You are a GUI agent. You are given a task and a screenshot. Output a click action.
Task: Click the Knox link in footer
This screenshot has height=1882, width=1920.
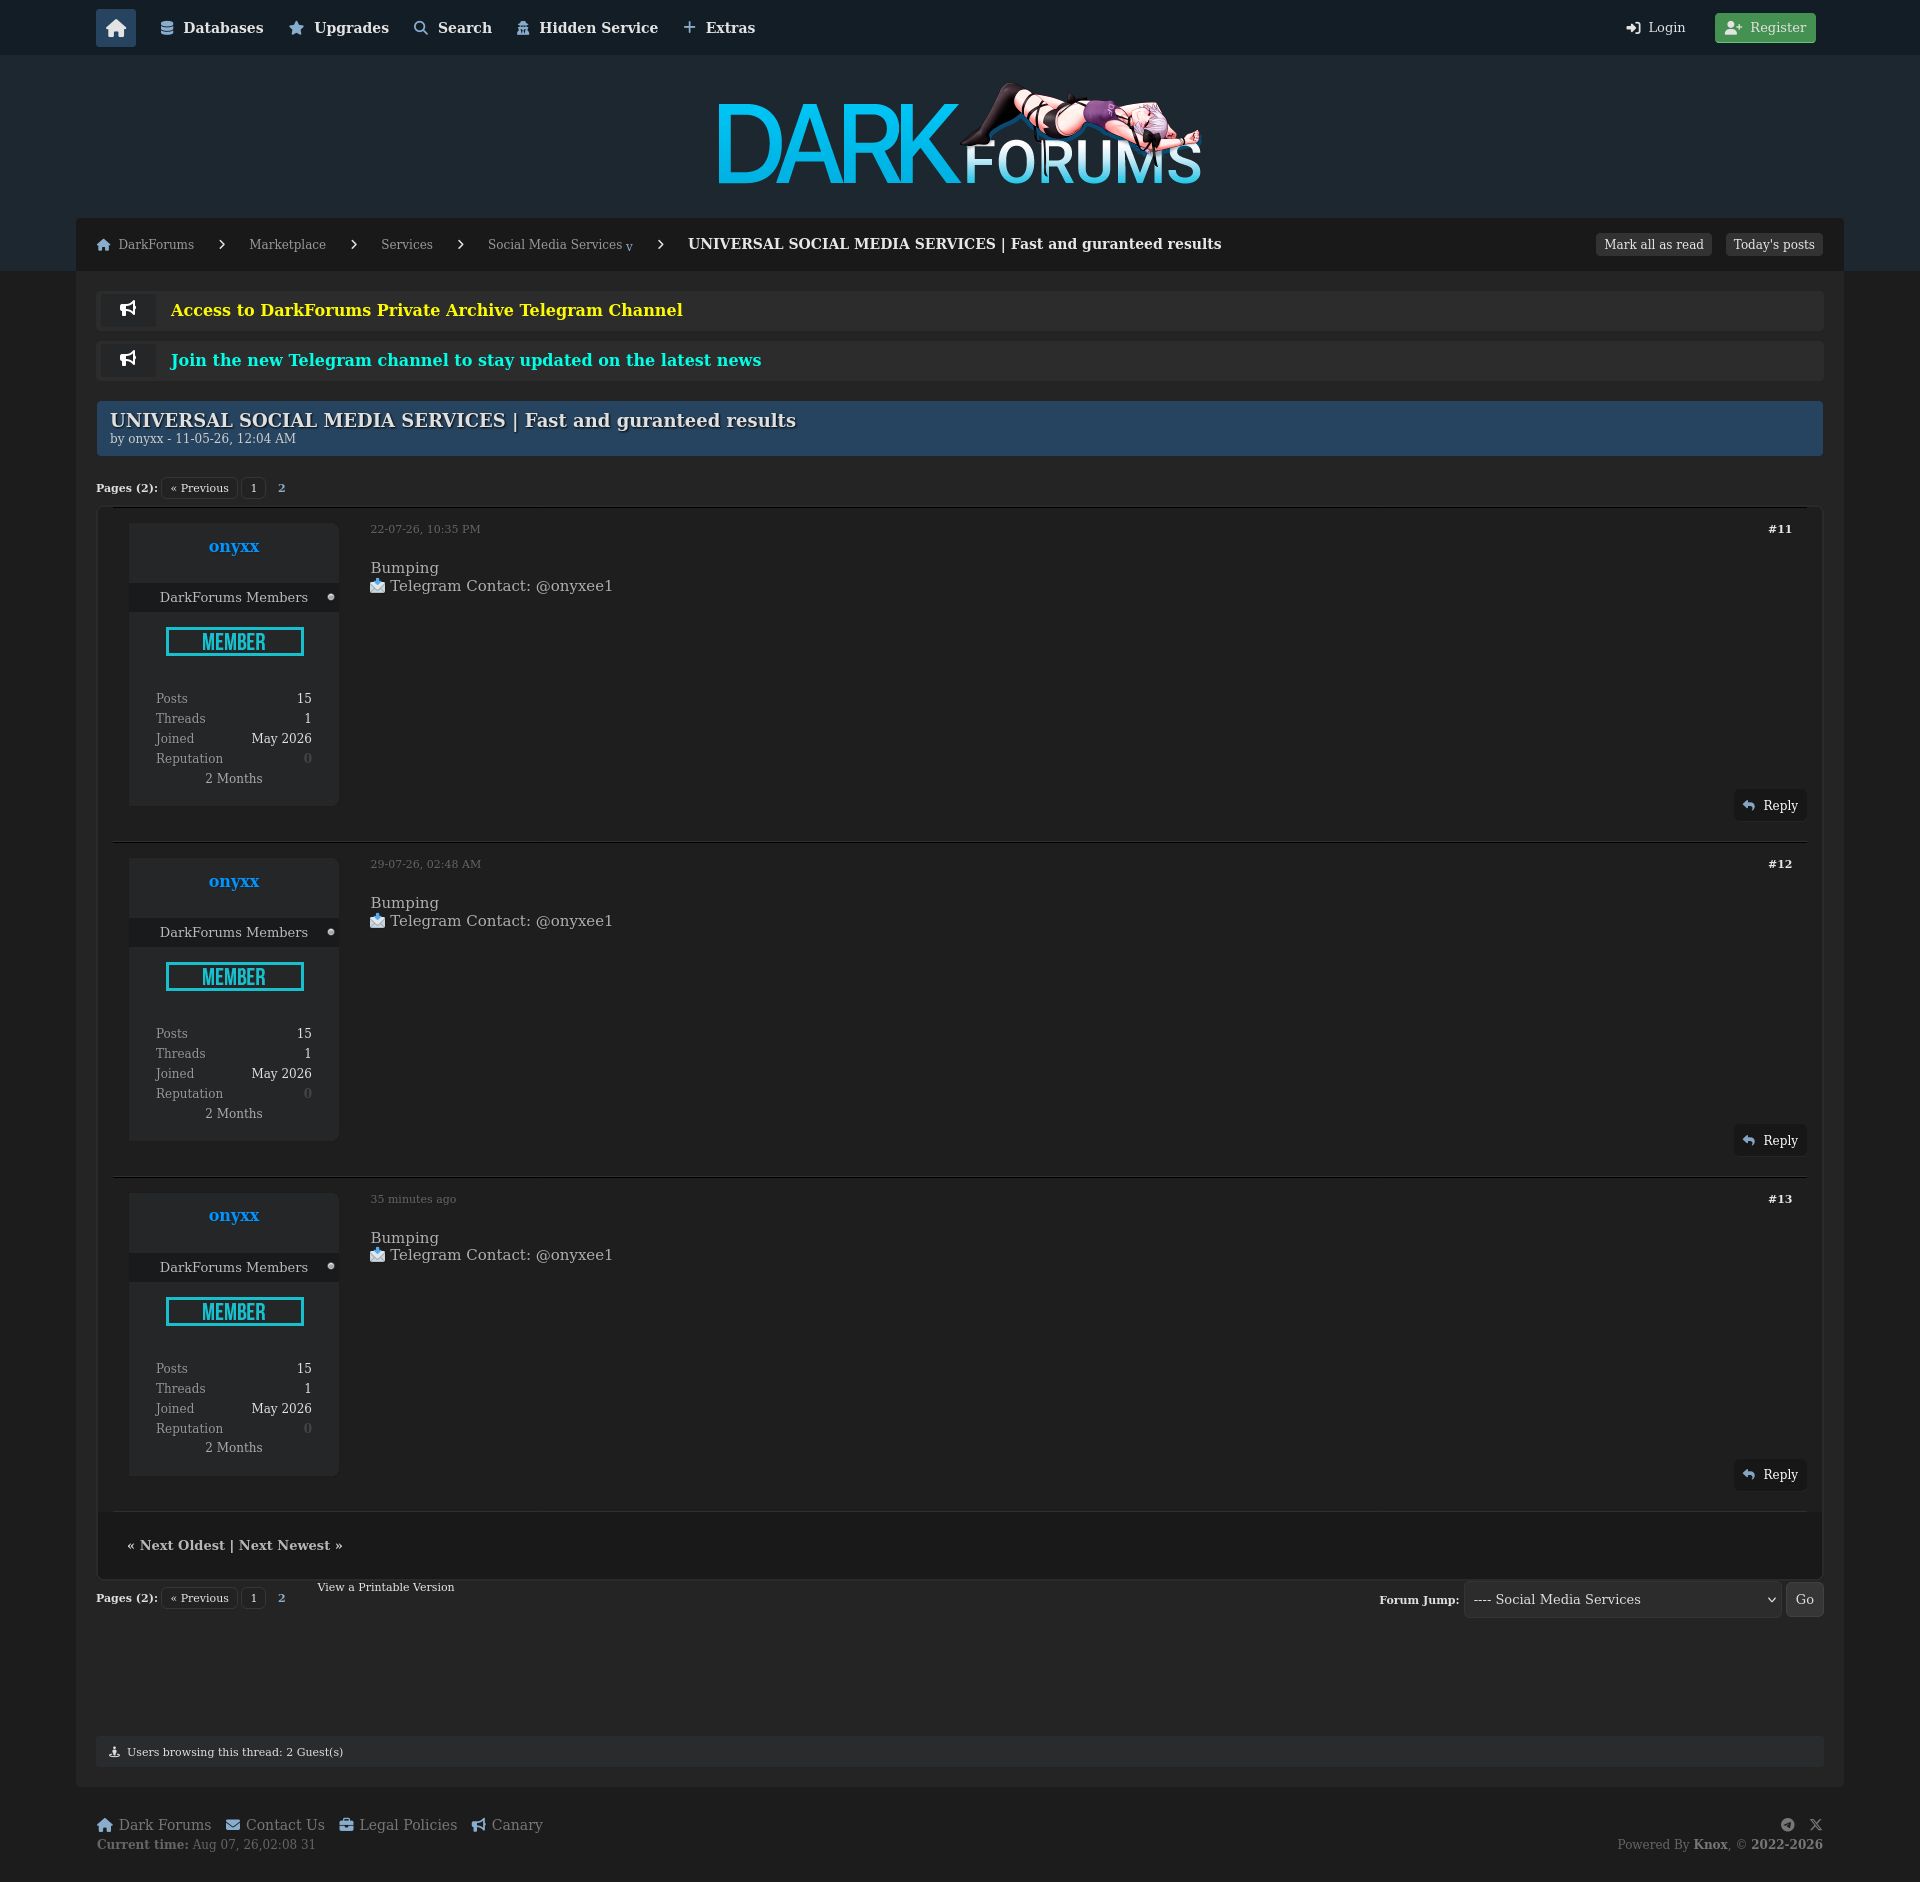click(1710, 1845)
